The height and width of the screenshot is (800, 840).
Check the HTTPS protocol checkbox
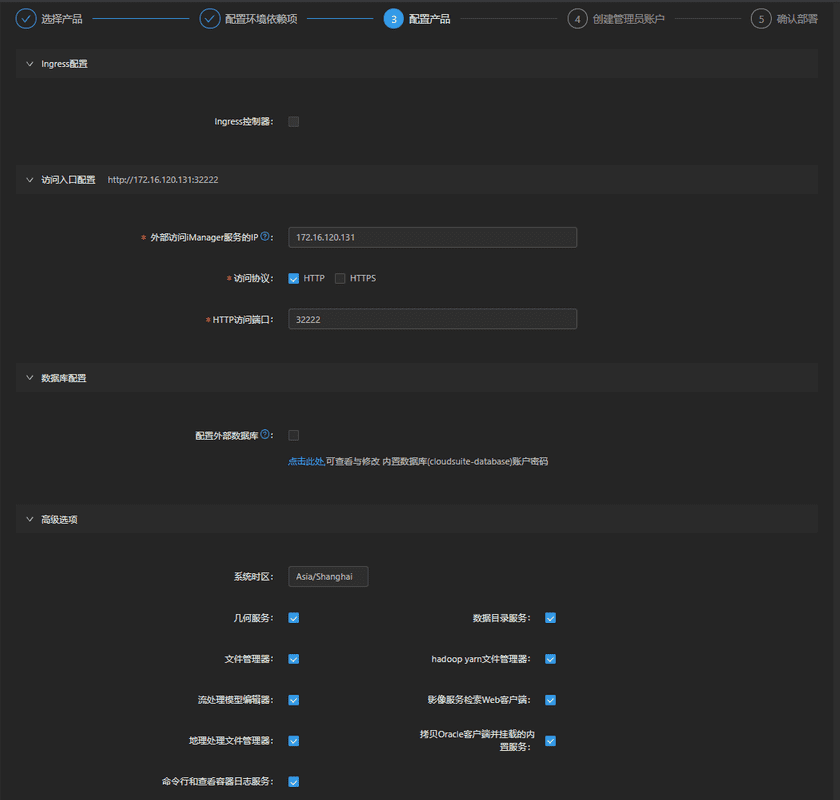pos(340,279)
